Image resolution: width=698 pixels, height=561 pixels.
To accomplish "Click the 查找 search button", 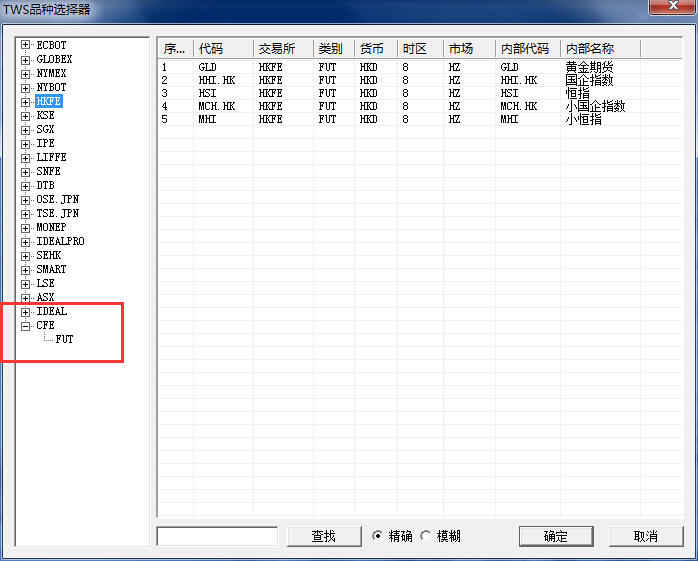I will click(x=324, y=536).
